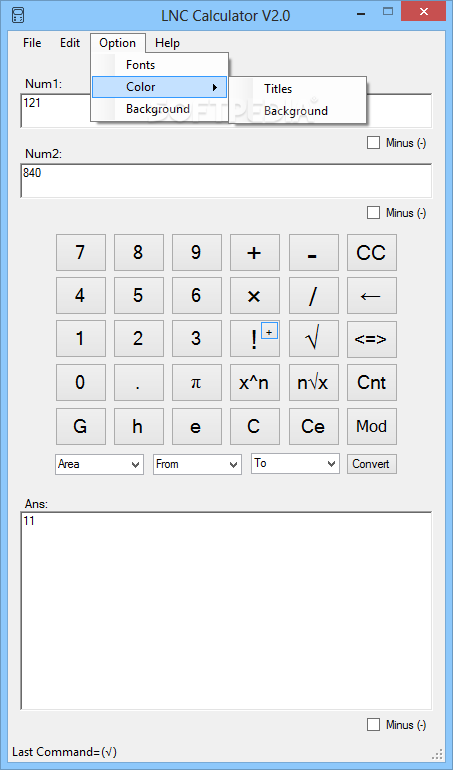Open the To unit dropdown
The height and width of the screenshot is (770, 453).
pyautogui.click(x=295, y=464)
